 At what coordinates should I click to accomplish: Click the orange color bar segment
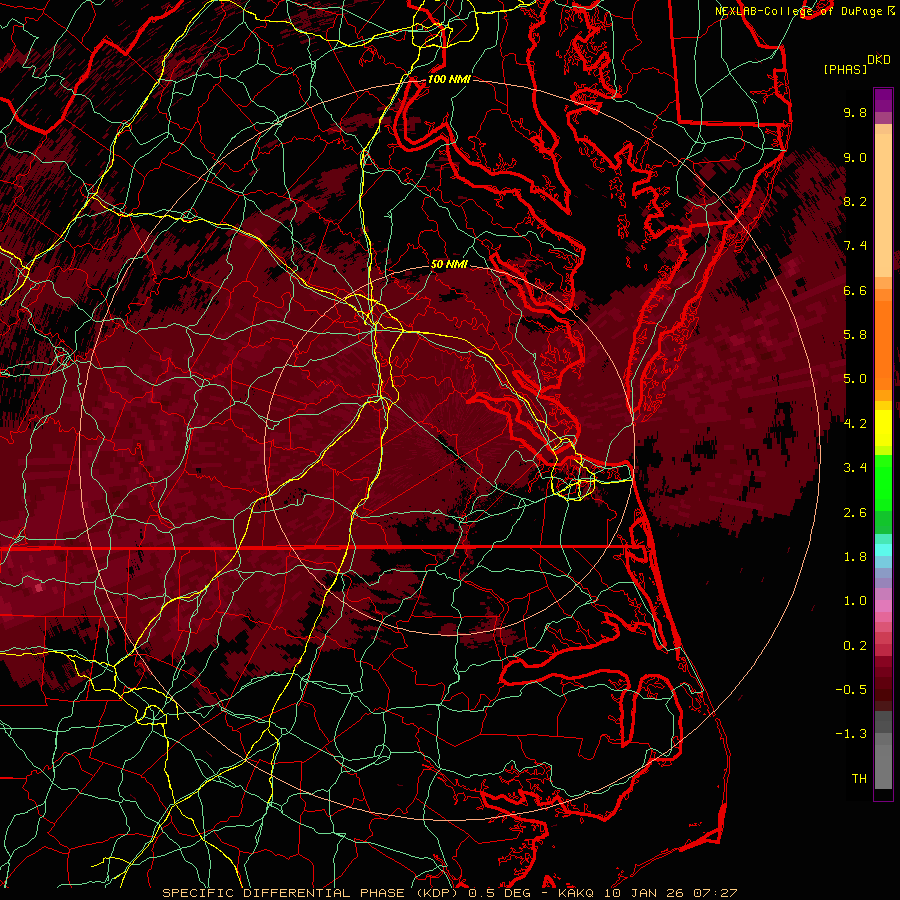coord(883,344)
